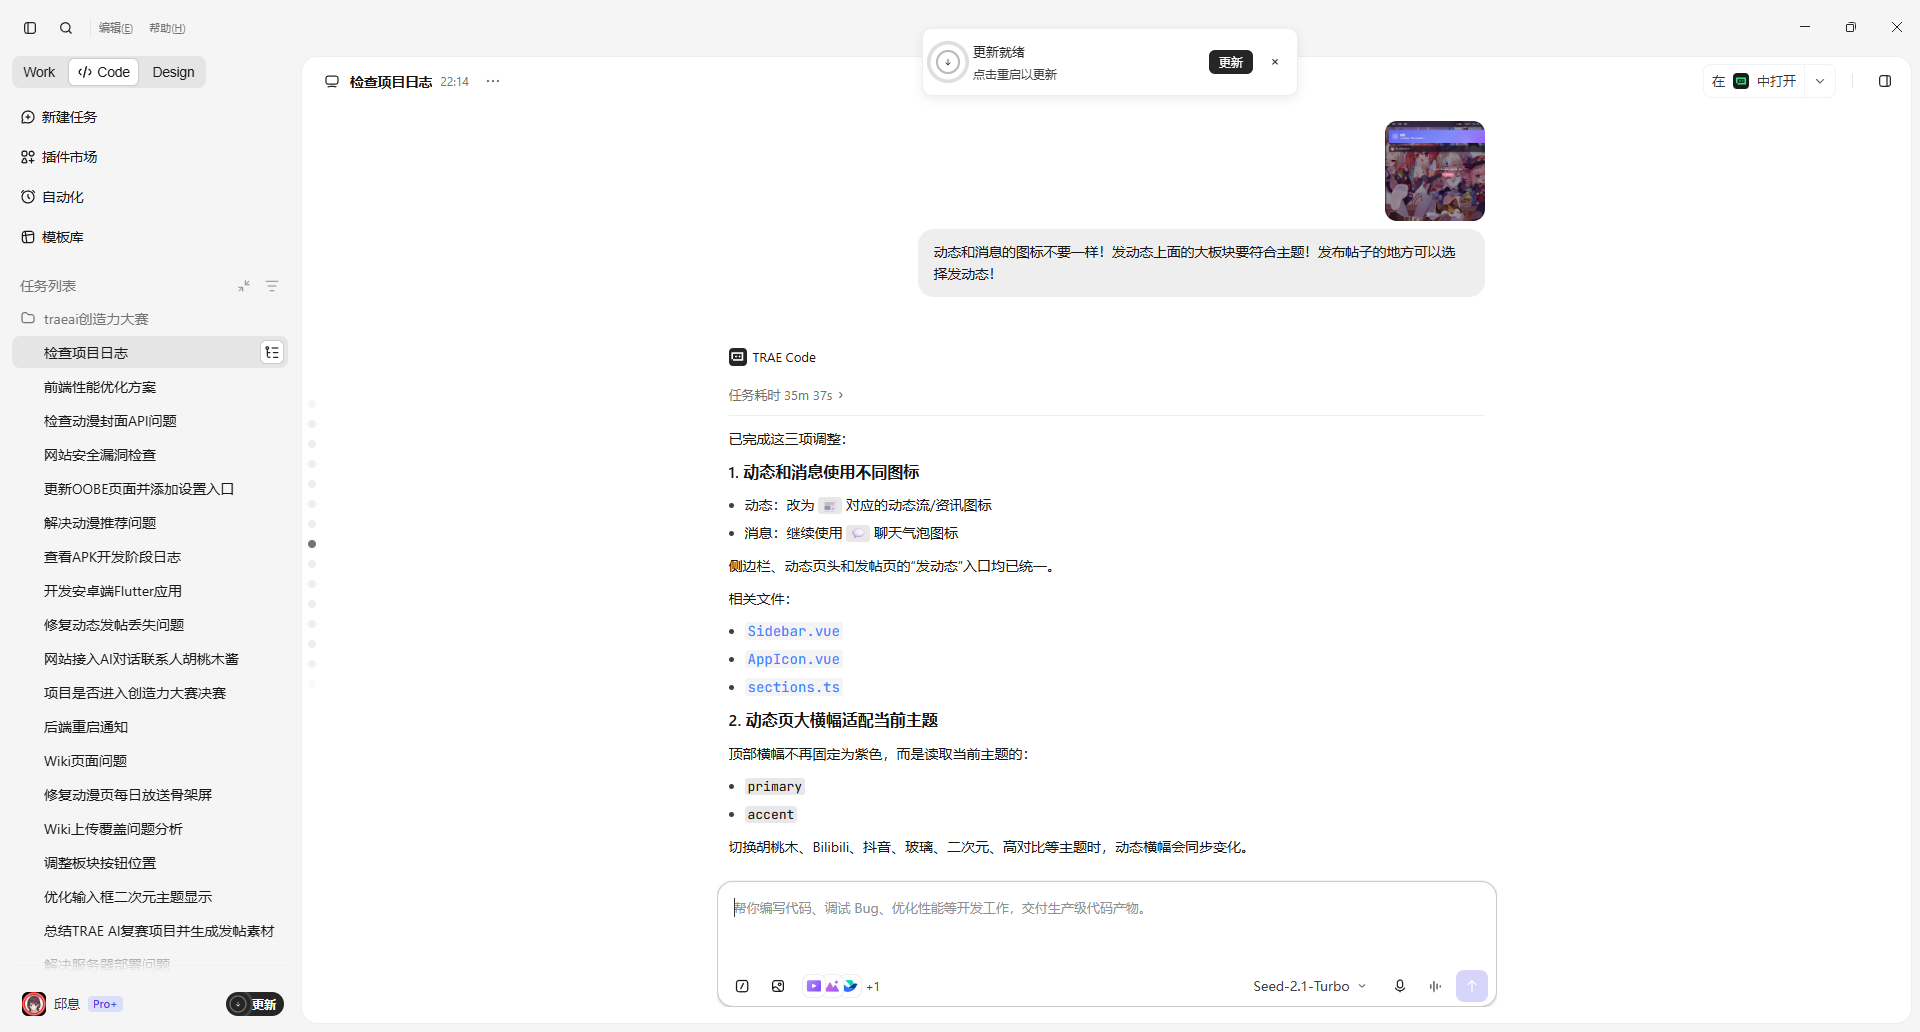Select the 更新OOBE页面并添加设置入口 task

click(150, 489)
